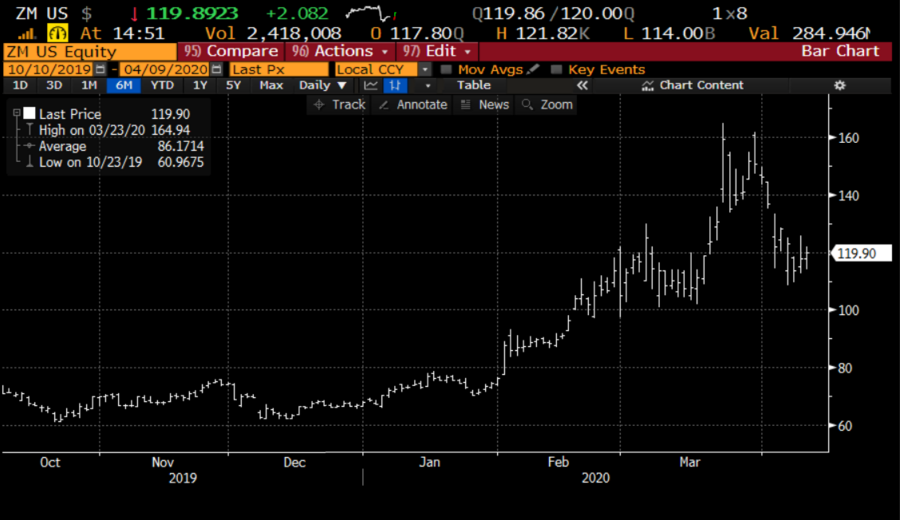Click the Annotate pencil icon
The height and width of the screenshot is (520, 900).
pyautogui.click(x=384, y=105)
